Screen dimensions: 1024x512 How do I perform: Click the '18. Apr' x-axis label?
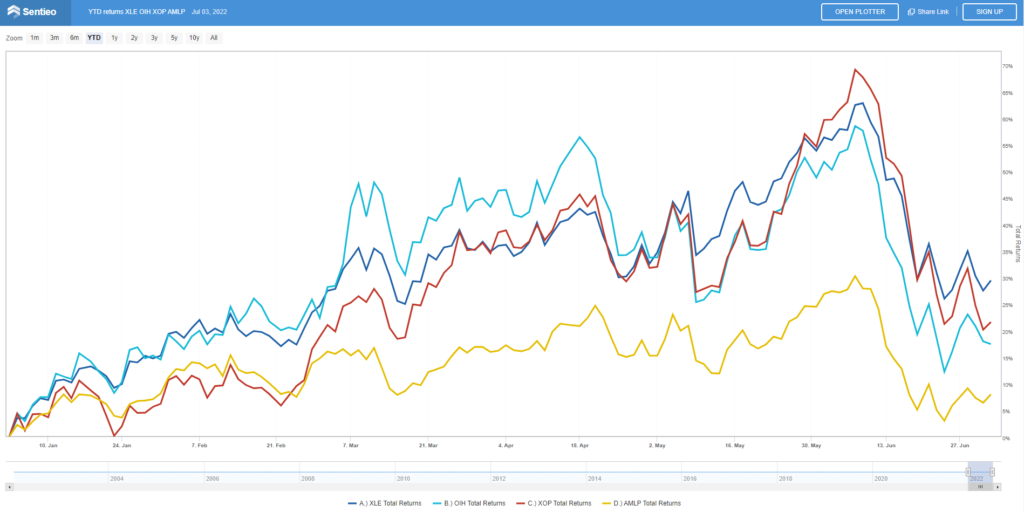[580, 445]
